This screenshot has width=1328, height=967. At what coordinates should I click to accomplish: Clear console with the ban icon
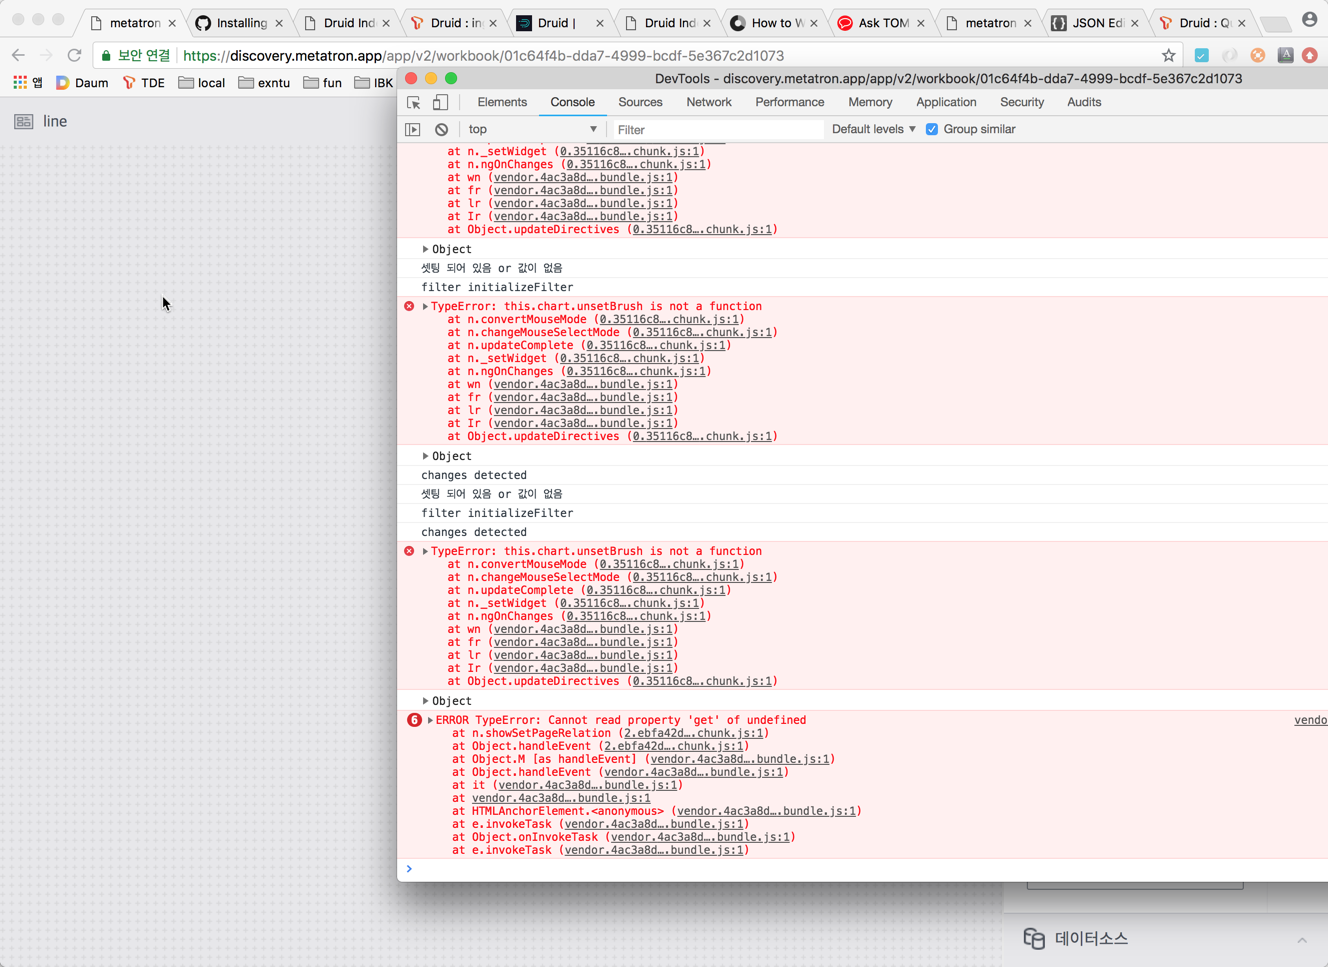[x=441, y=129]
